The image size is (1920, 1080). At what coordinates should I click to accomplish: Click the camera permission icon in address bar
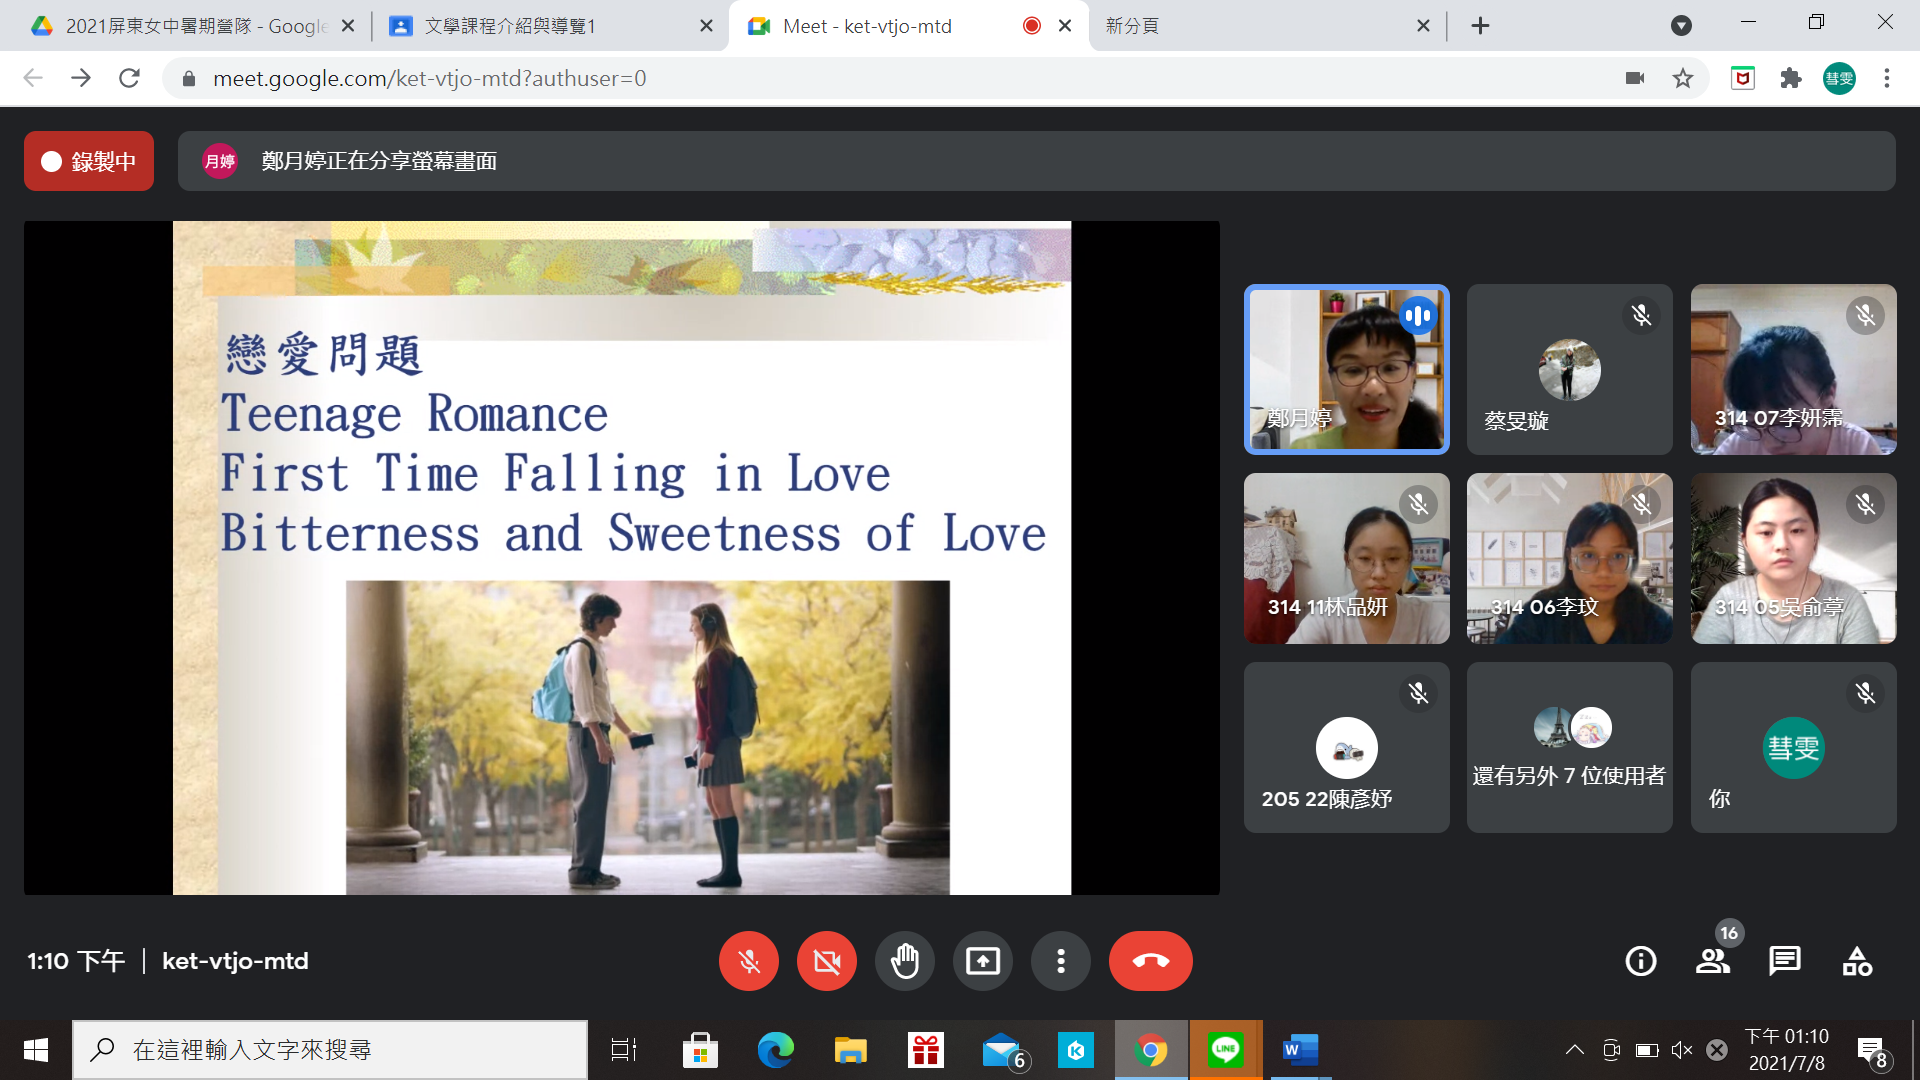pos(1635,78)
